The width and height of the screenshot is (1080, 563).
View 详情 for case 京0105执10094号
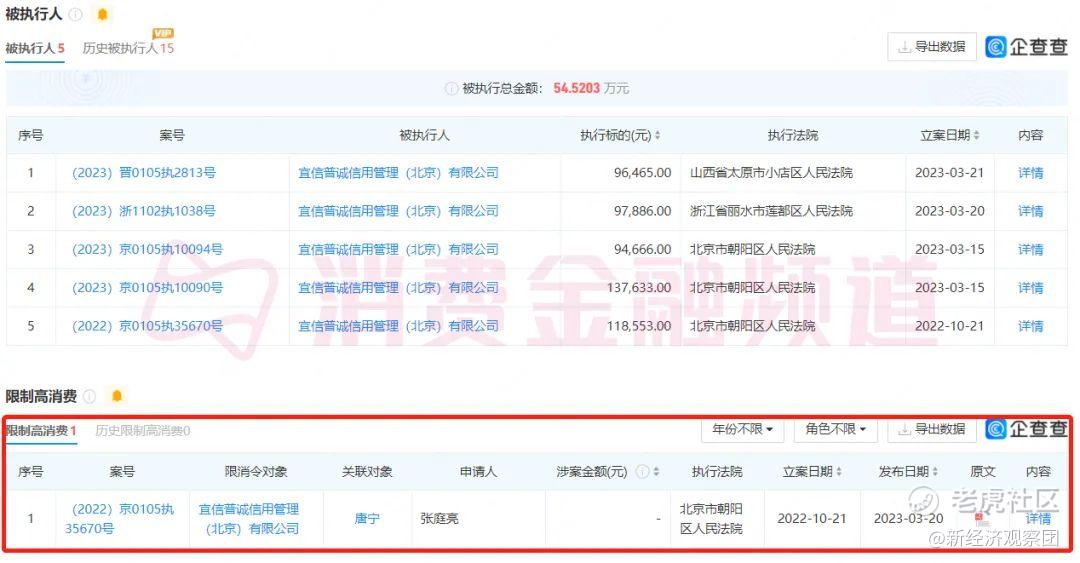(1030, 249)
